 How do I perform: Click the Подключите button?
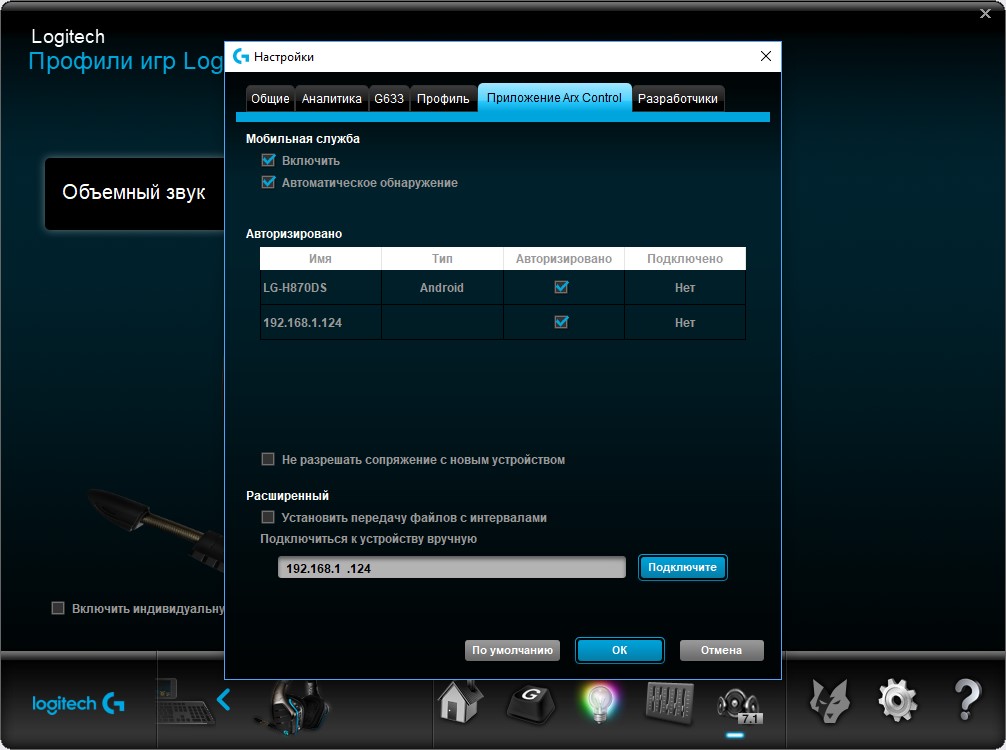point(683,567)
